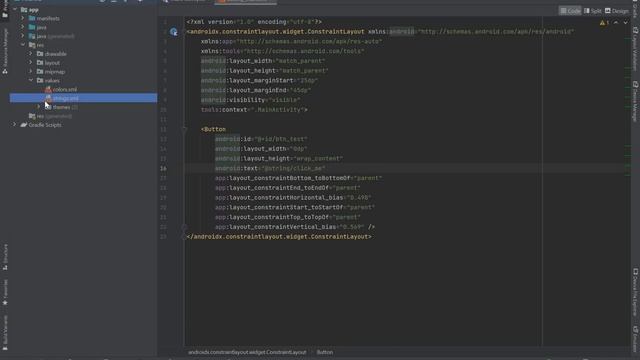The width and height of the screenshot is (640, 360).
Task: Select colors.xml in the project tree
Action: (61, 89)
